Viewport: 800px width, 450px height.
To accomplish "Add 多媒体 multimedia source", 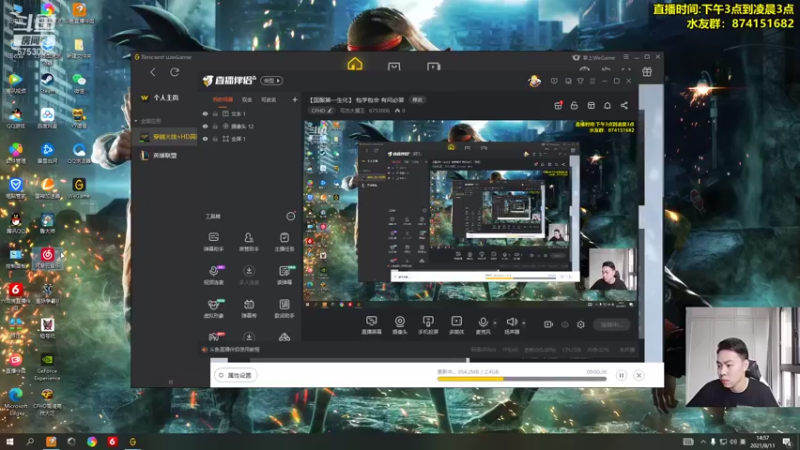I will coord(456,324).
